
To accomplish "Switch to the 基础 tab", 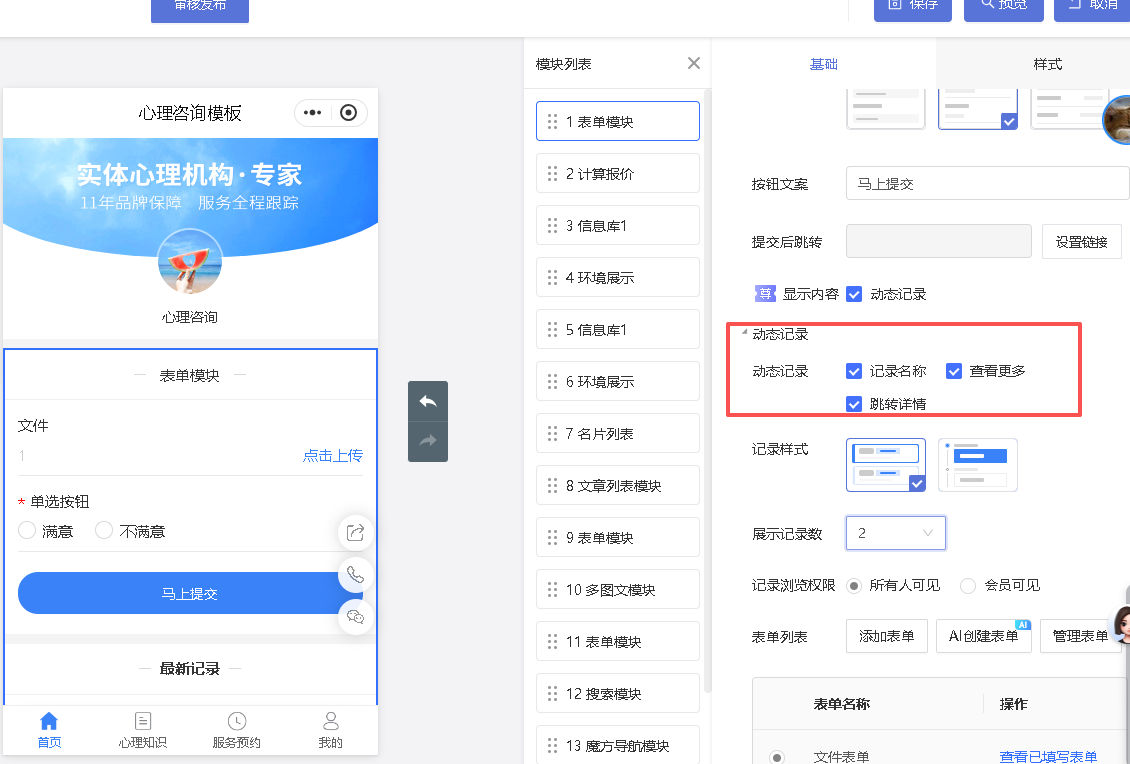I will (x=823, y=64).
